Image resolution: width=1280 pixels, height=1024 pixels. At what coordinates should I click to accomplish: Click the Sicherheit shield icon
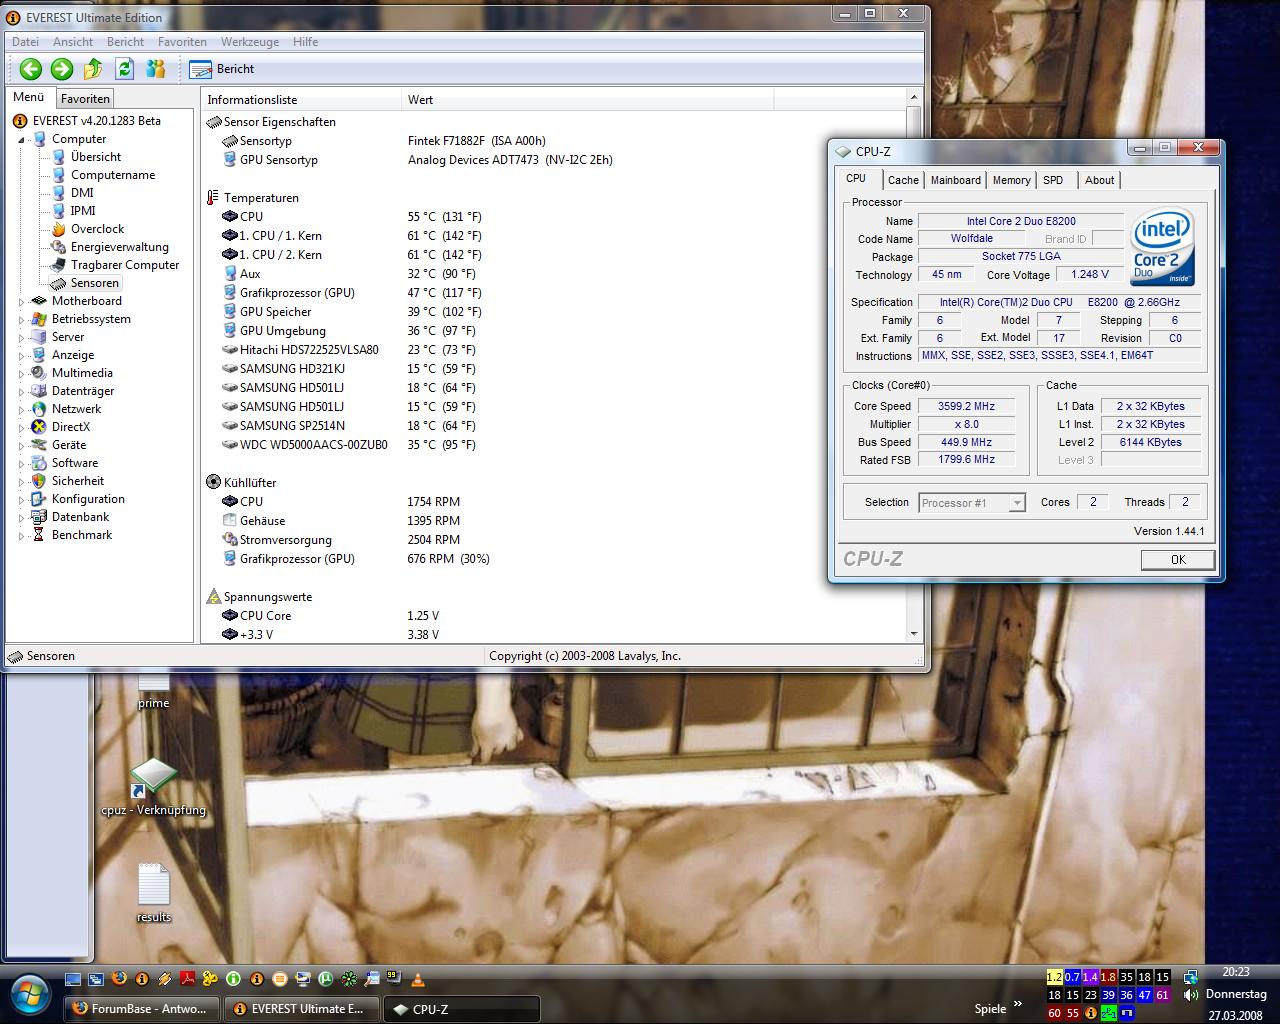(39, 481)
